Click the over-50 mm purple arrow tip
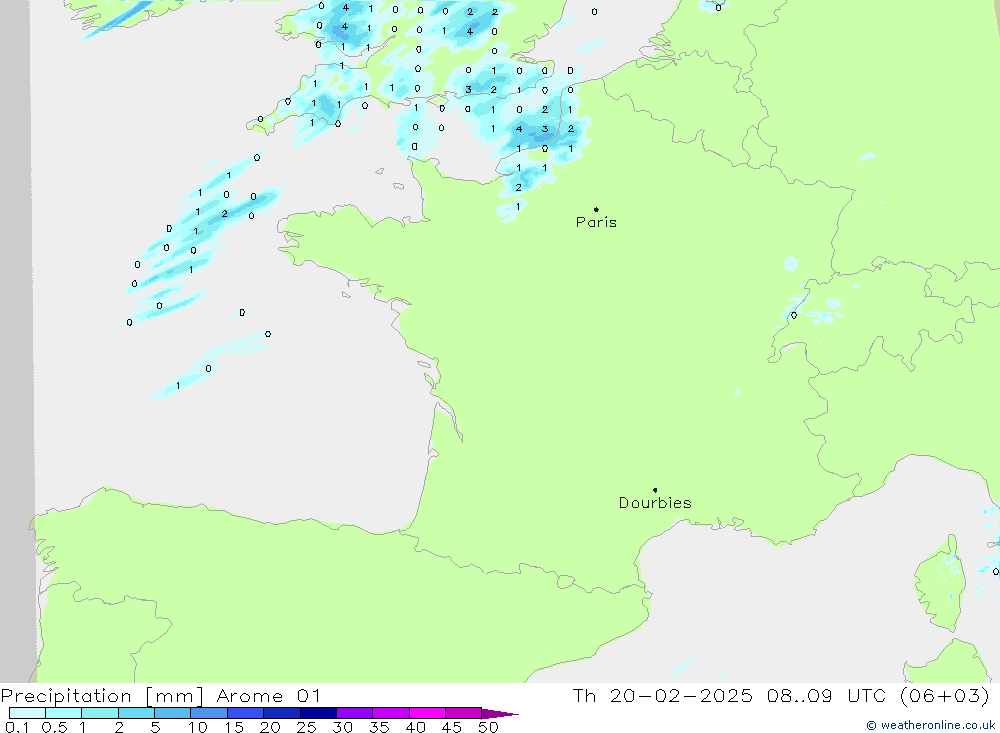Image resolution: width=1000 pixels, height=733 pixels. tap(501, 714)
